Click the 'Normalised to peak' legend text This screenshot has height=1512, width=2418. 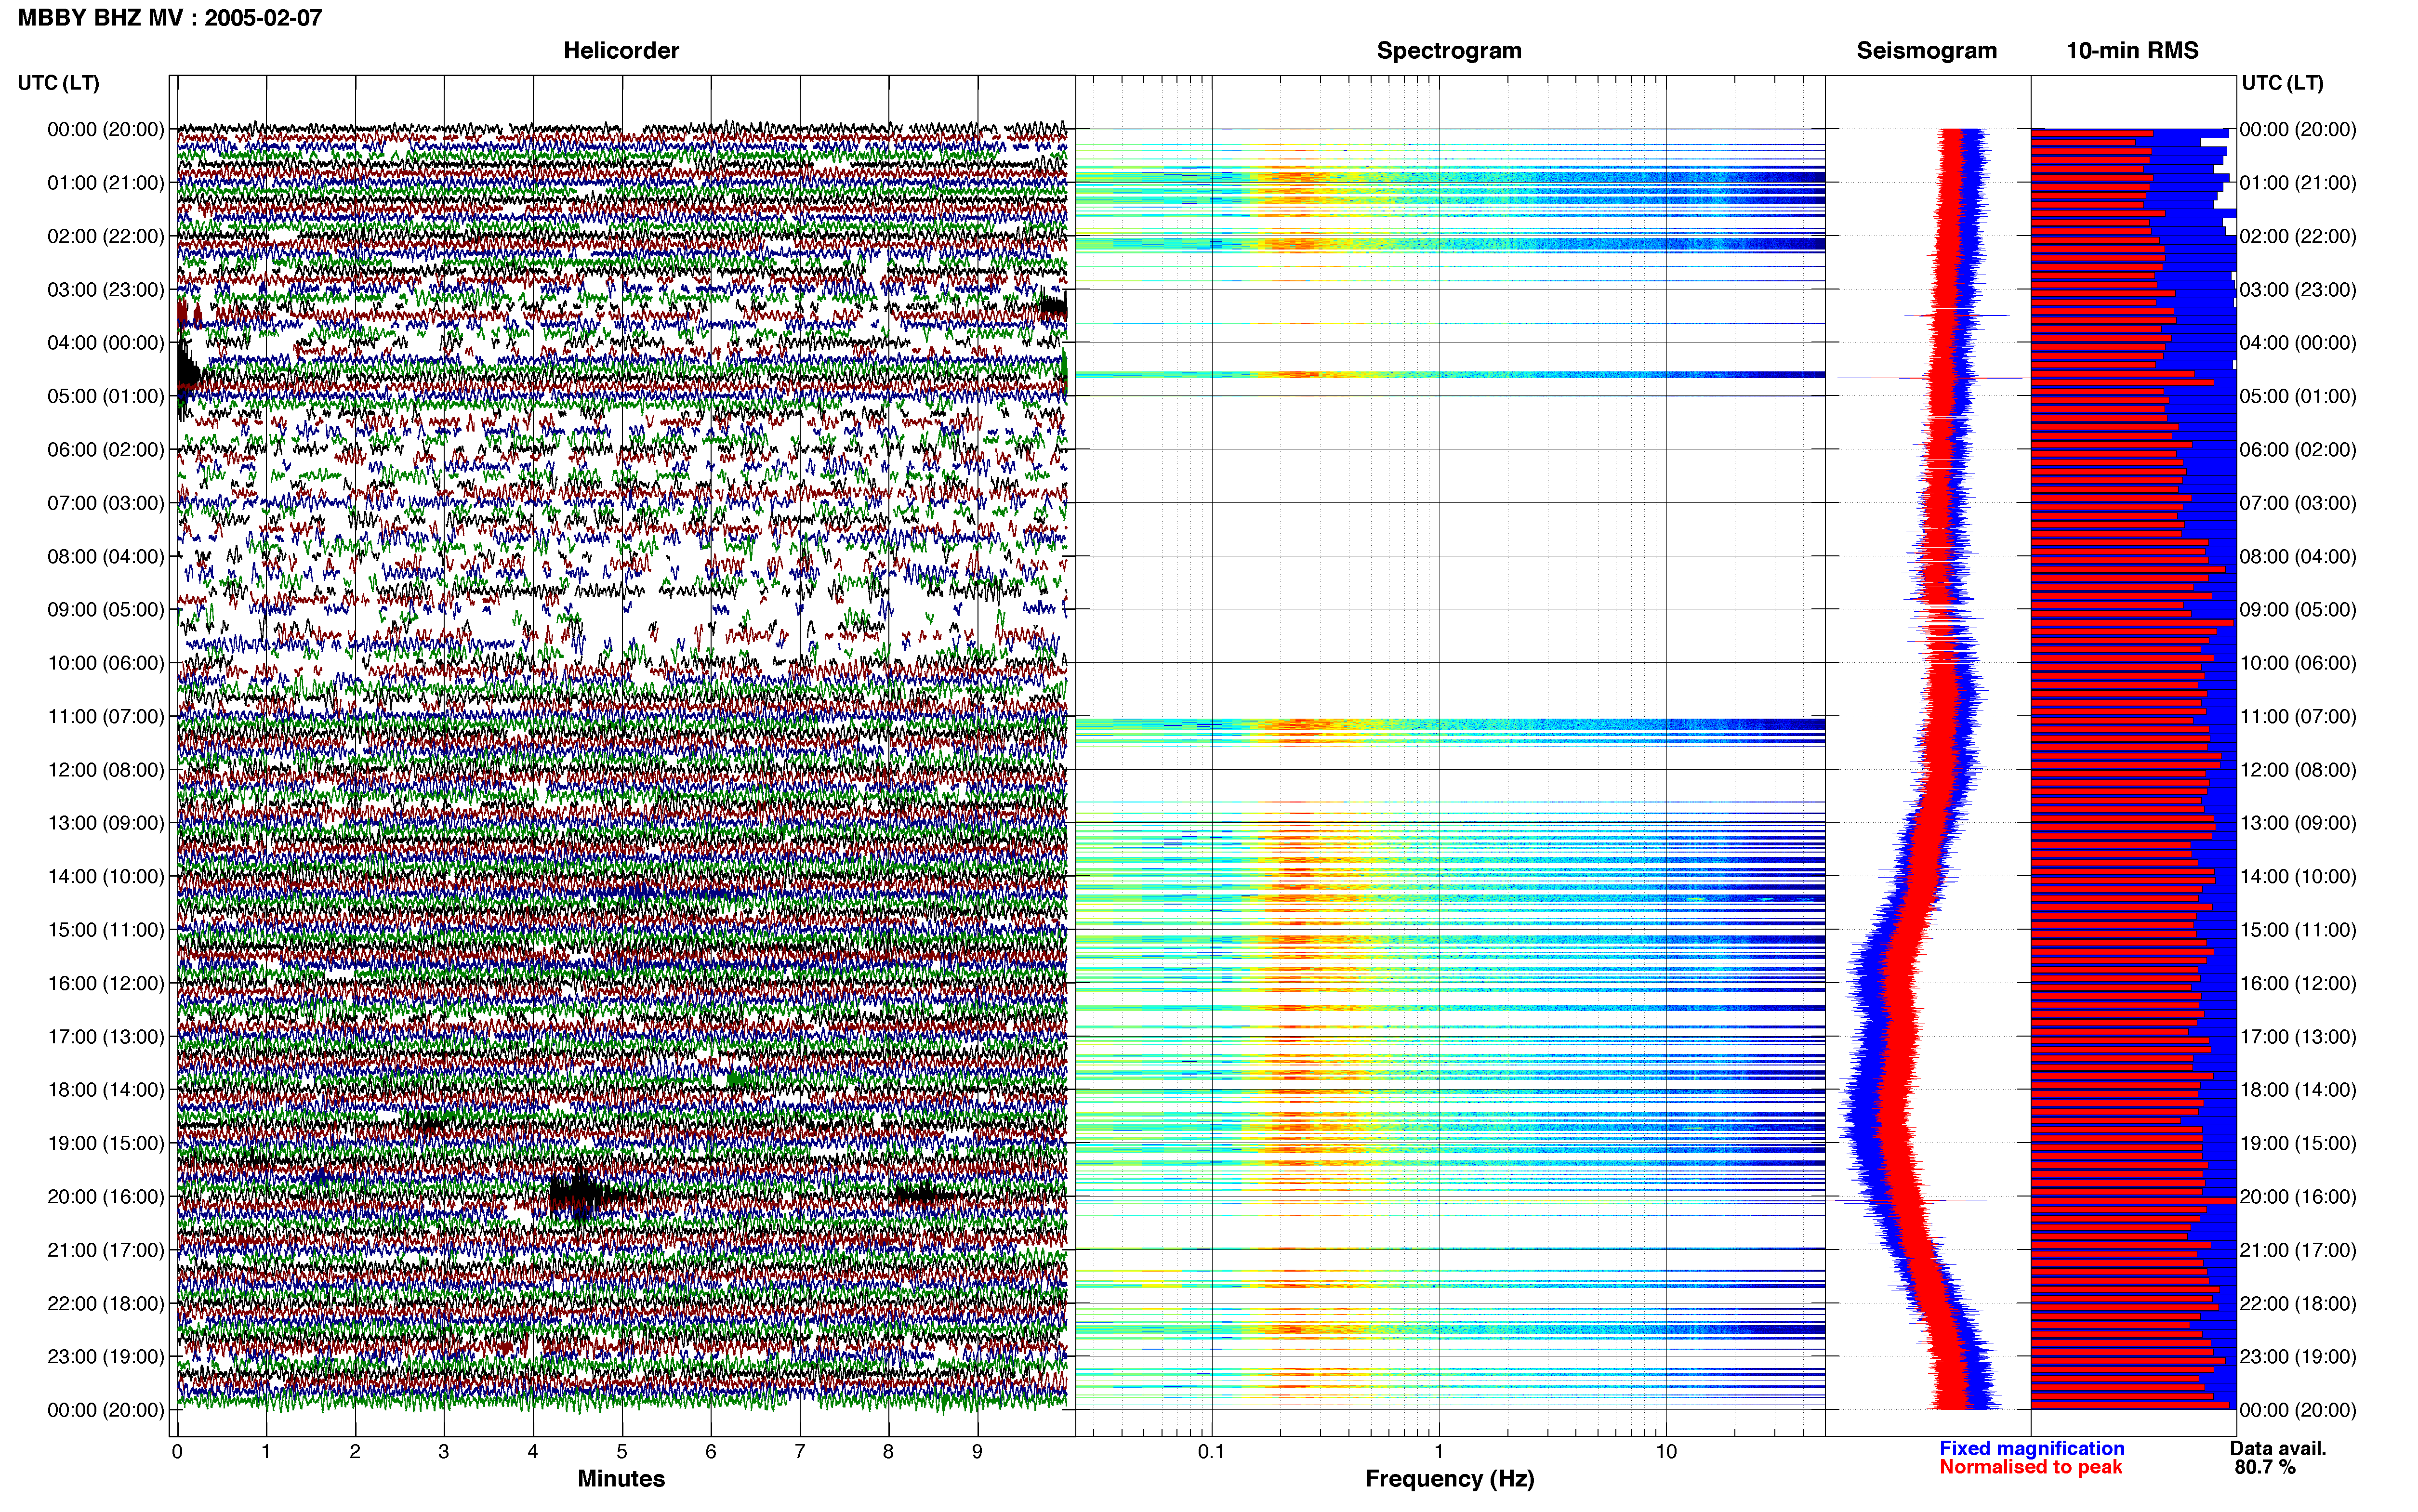pos(2031,1467)
